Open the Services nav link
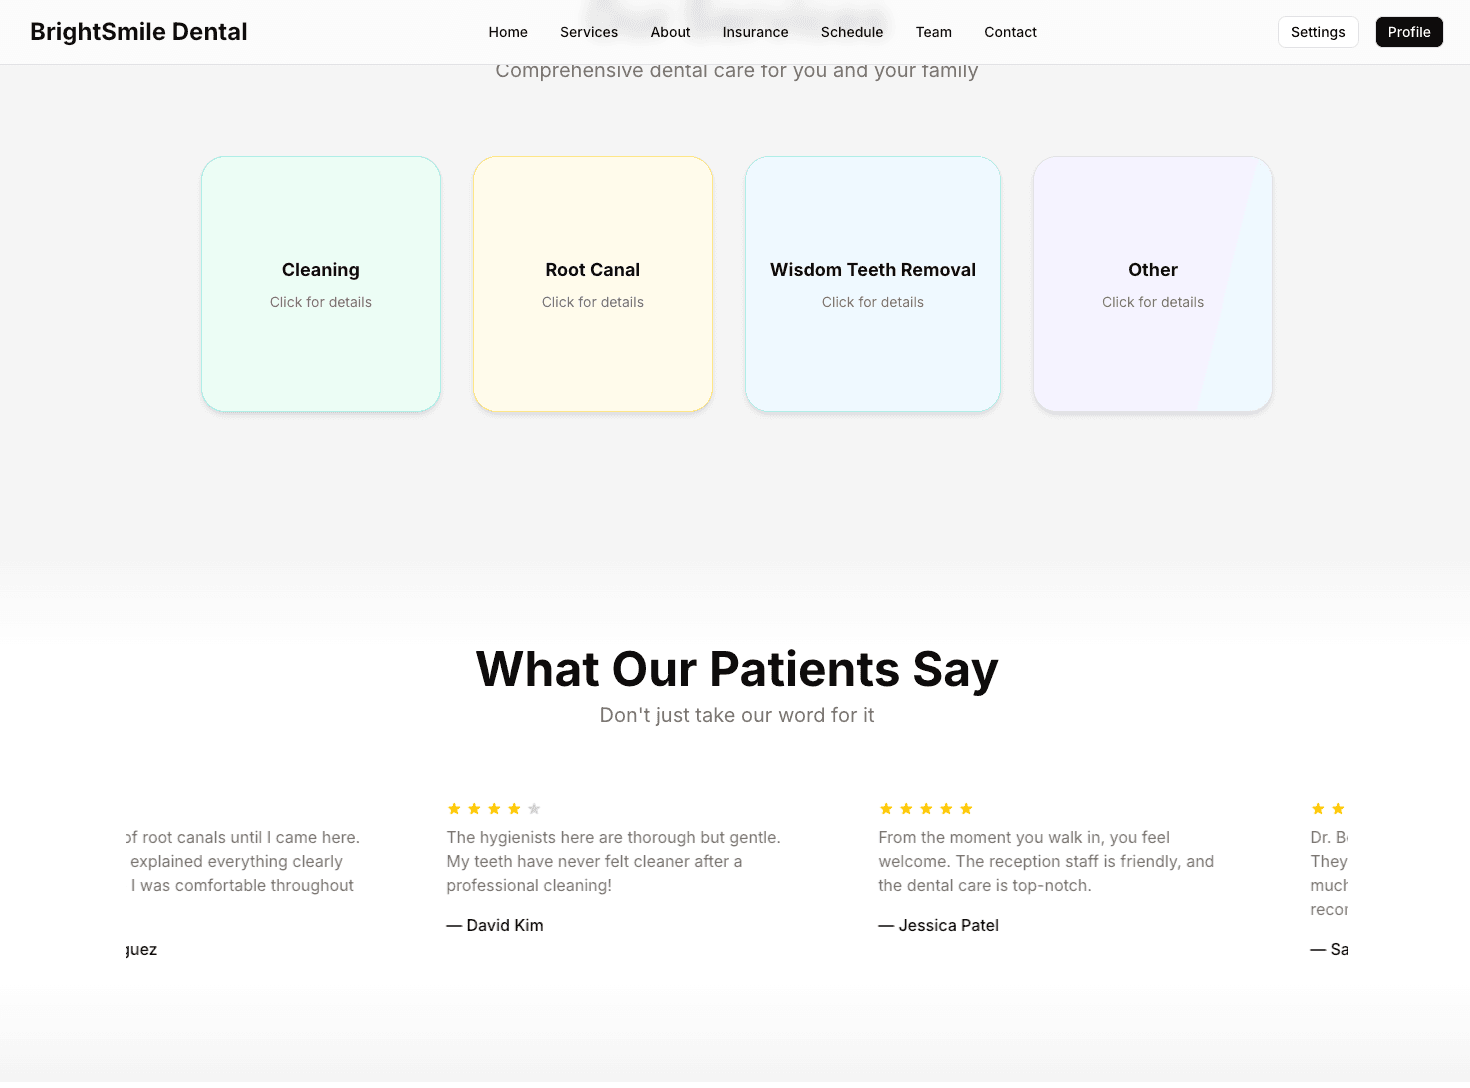The height and width of the screenshot is (1088, 1470). click(589, 32)
